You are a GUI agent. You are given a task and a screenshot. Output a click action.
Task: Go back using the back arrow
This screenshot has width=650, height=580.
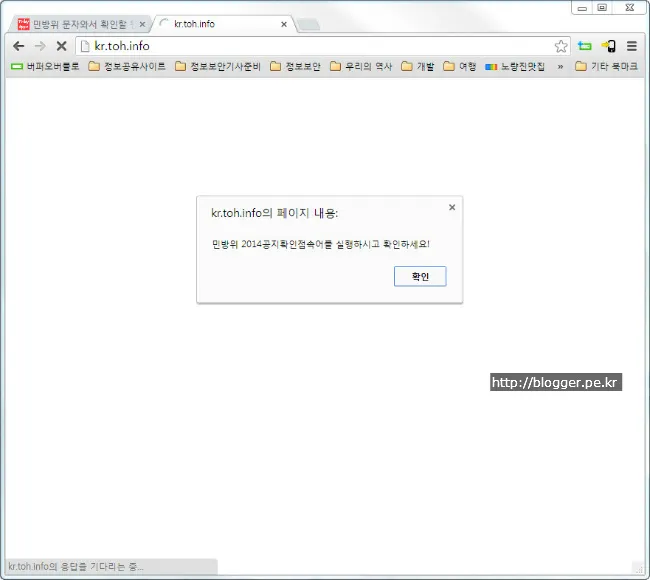[x=19, y=46]
